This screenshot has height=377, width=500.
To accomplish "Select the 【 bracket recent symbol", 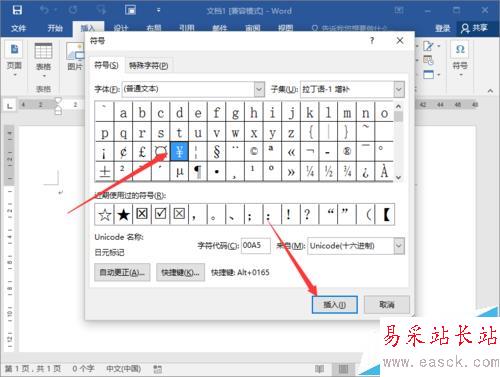I will (386, 214).
